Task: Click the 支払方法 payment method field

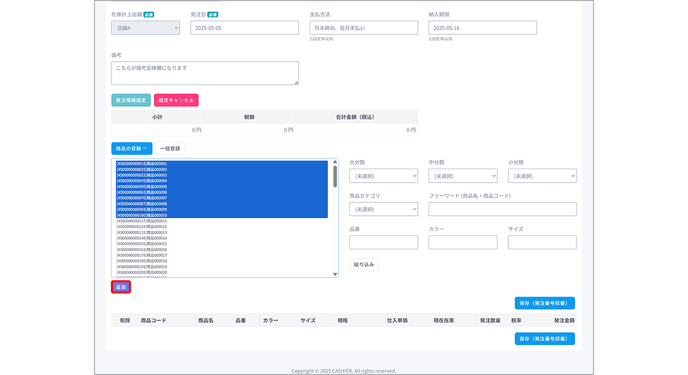Action: (363, 28)
